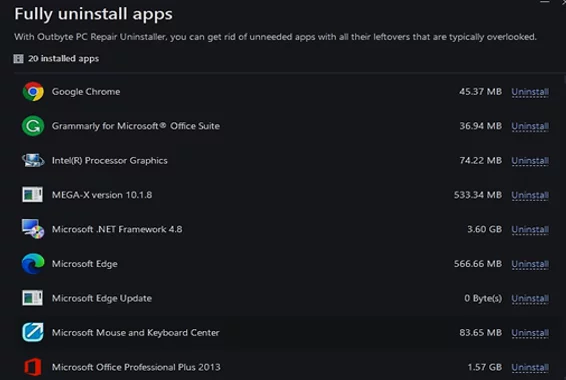Click the 83.65 MB size value
The height and width of the screenshot is (380, 566).
(480, 332)
